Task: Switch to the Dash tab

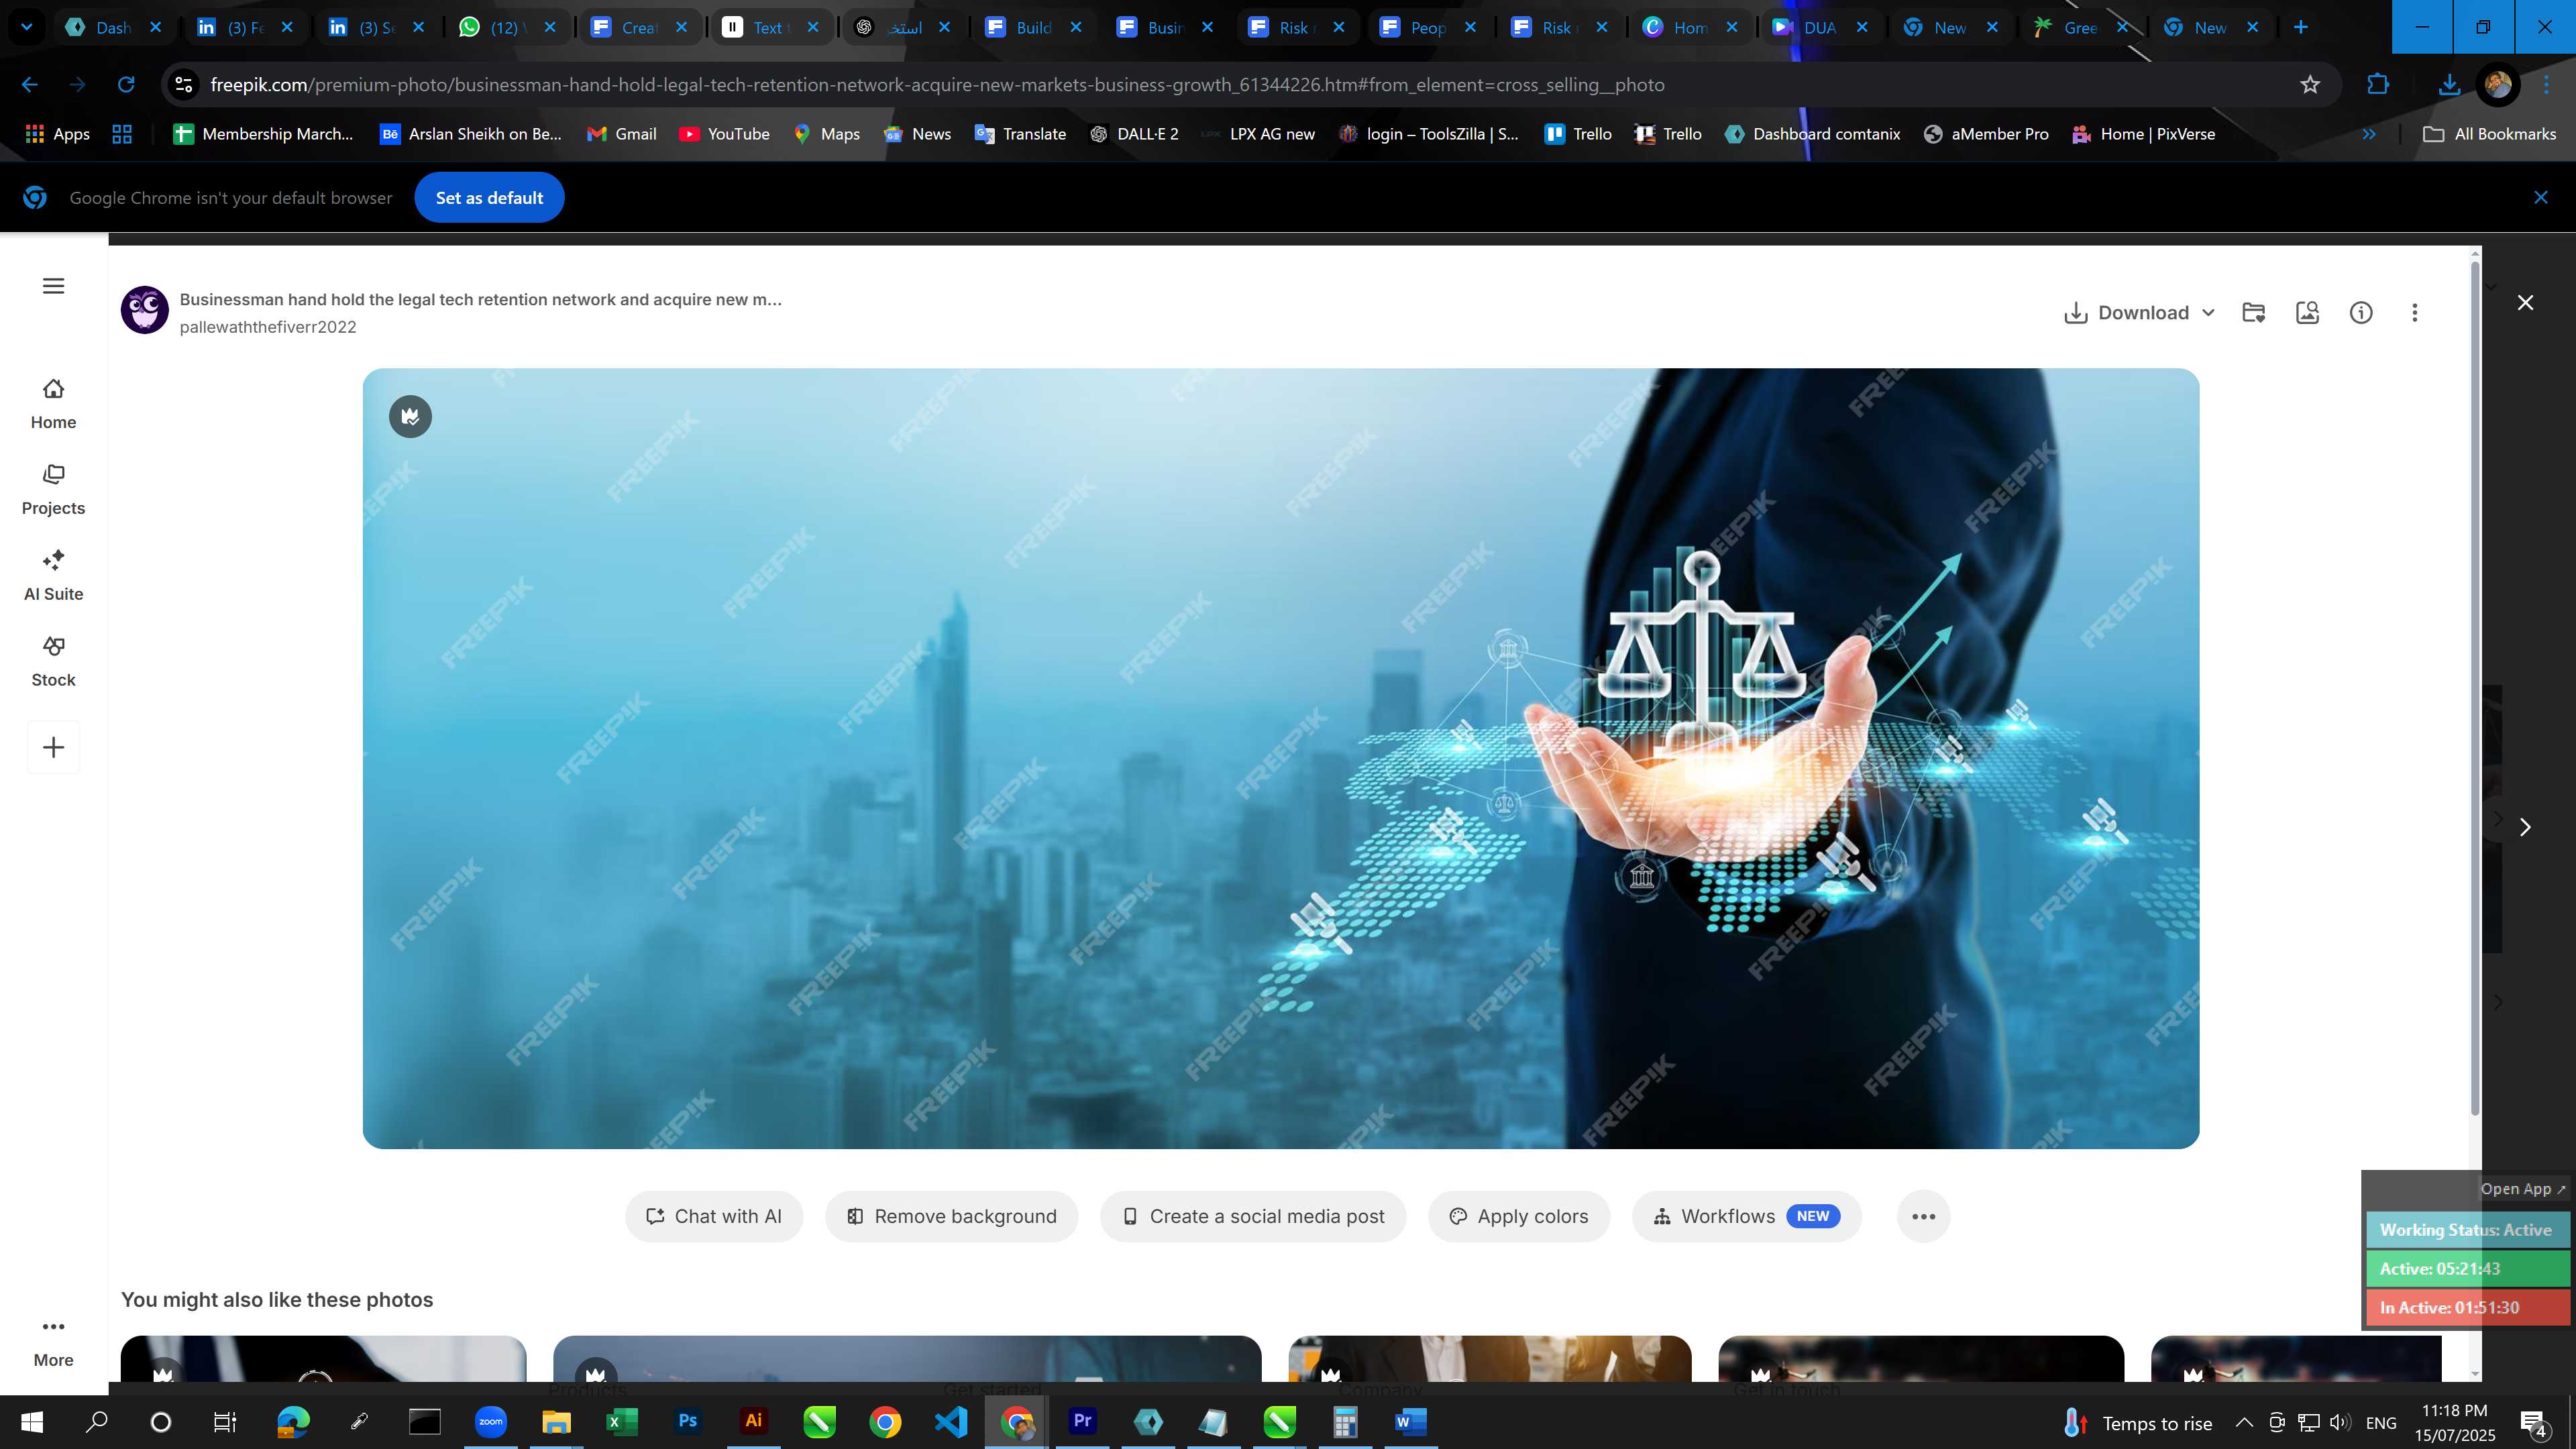Action: tap(112, 27)
